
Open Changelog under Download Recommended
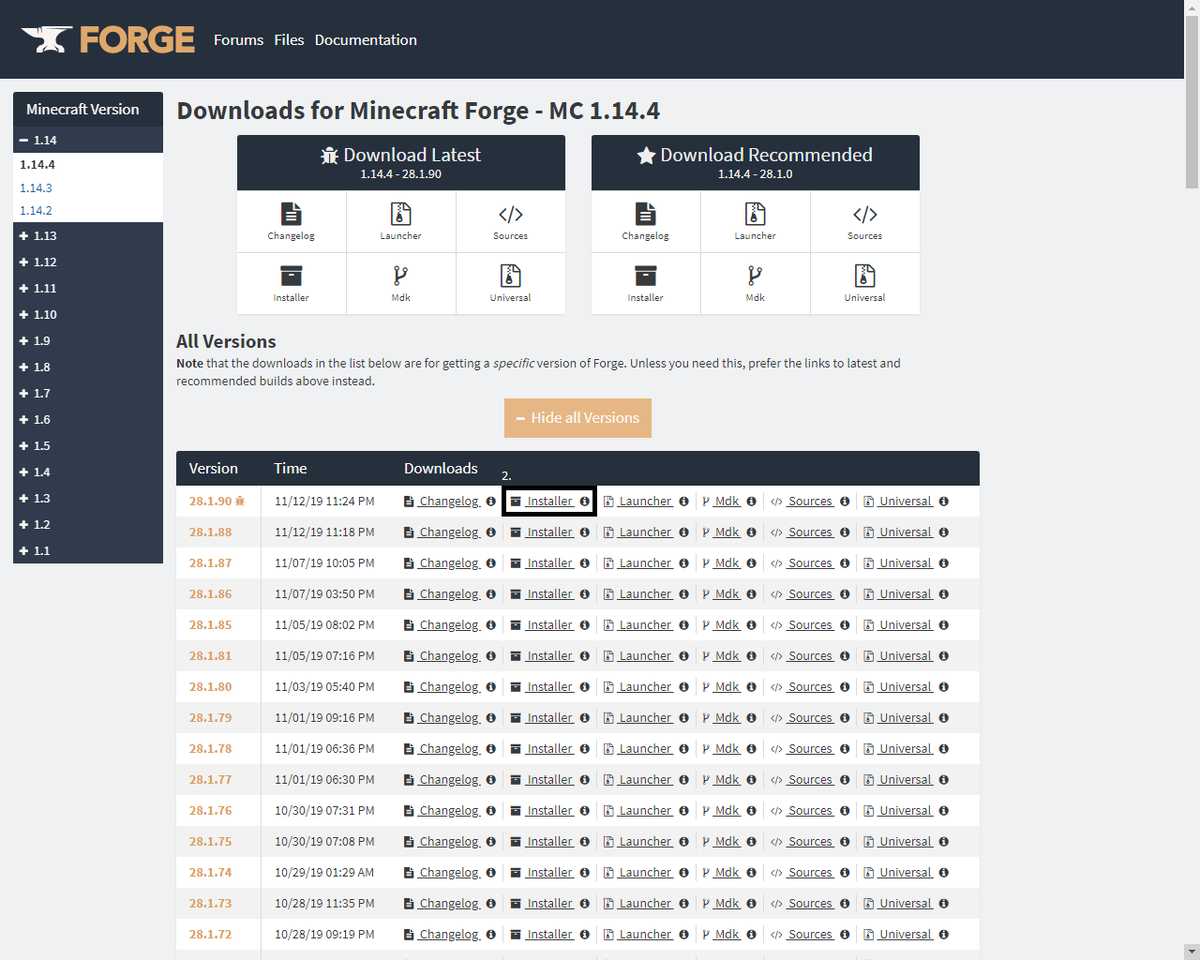[x=645, y=222]
